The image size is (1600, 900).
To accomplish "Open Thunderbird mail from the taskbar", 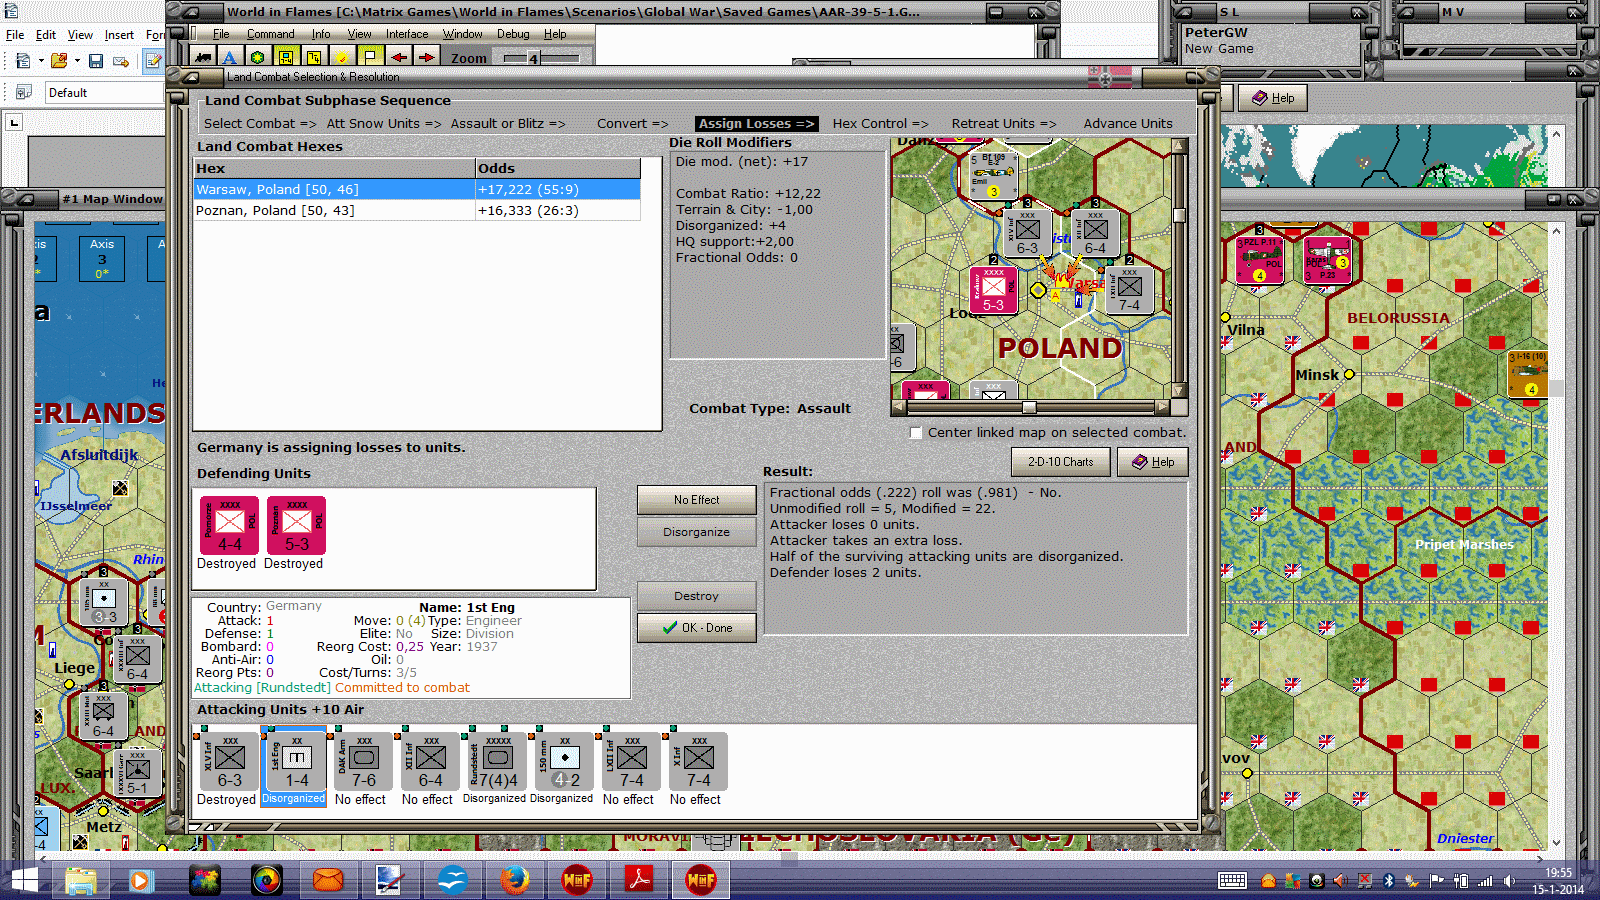I will (x=328, y=880).
